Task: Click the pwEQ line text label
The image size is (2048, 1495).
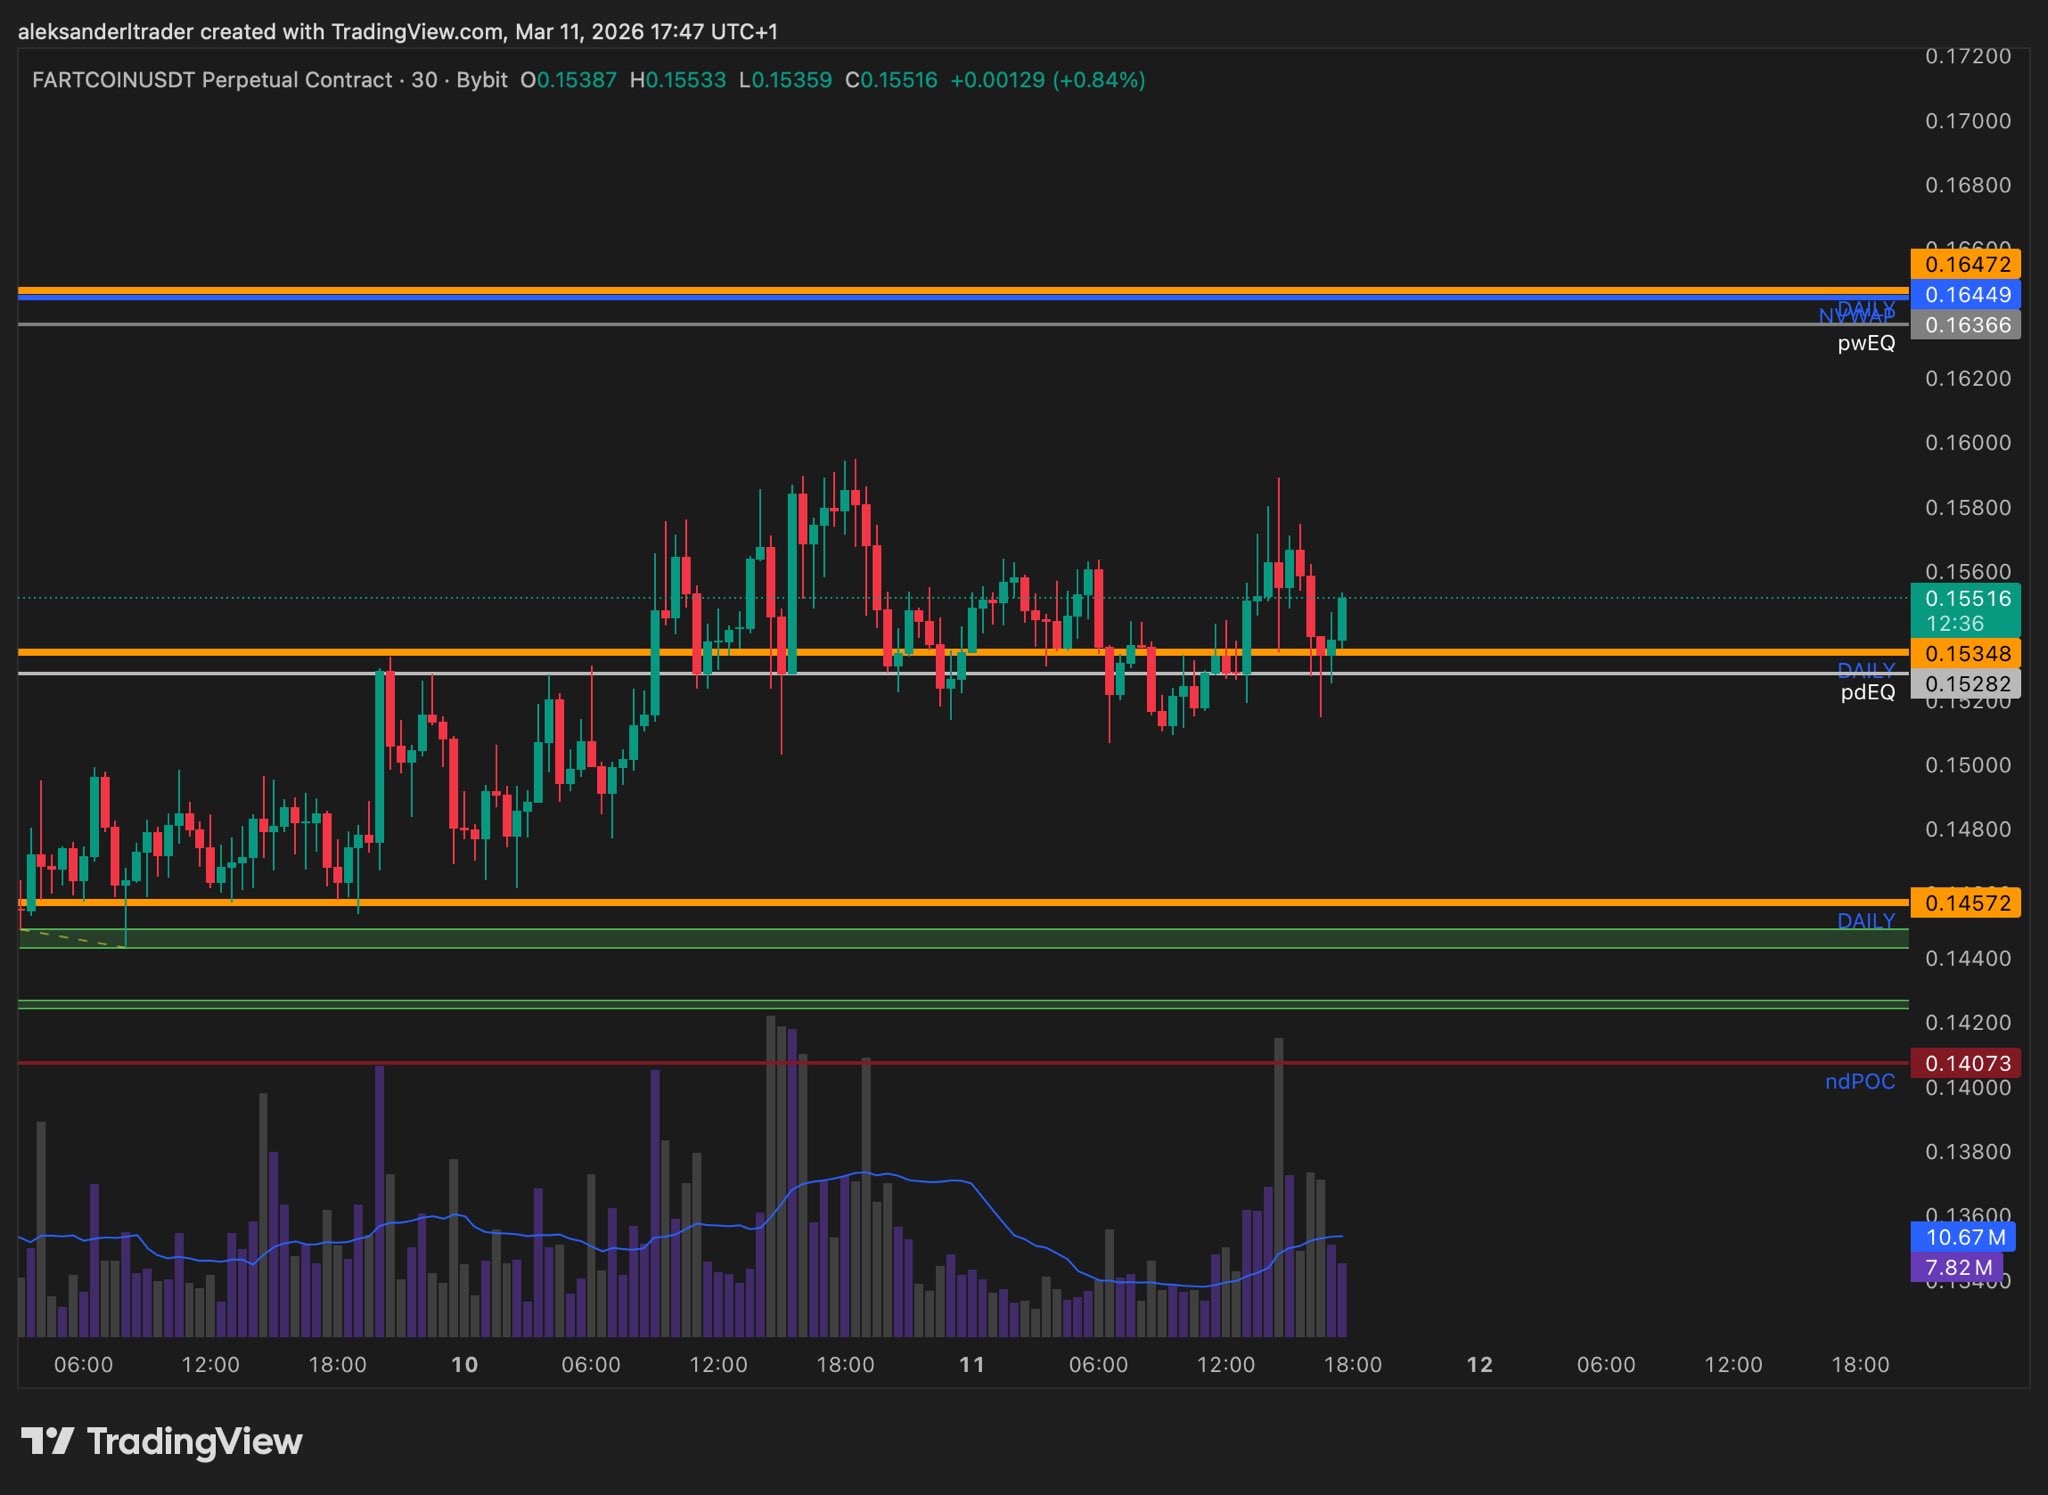Action: (1866, 343)
